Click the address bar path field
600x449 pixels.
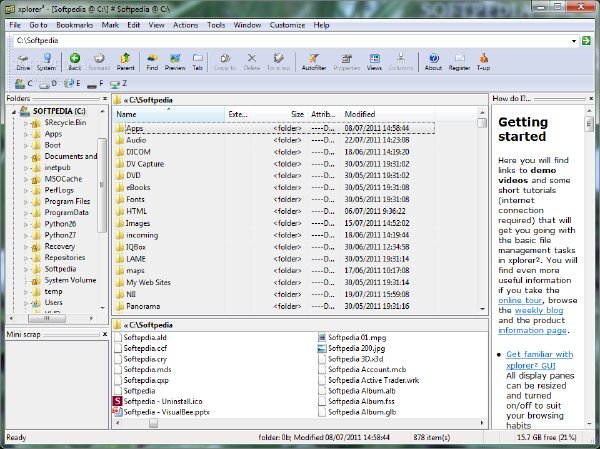tap(293, 41)
